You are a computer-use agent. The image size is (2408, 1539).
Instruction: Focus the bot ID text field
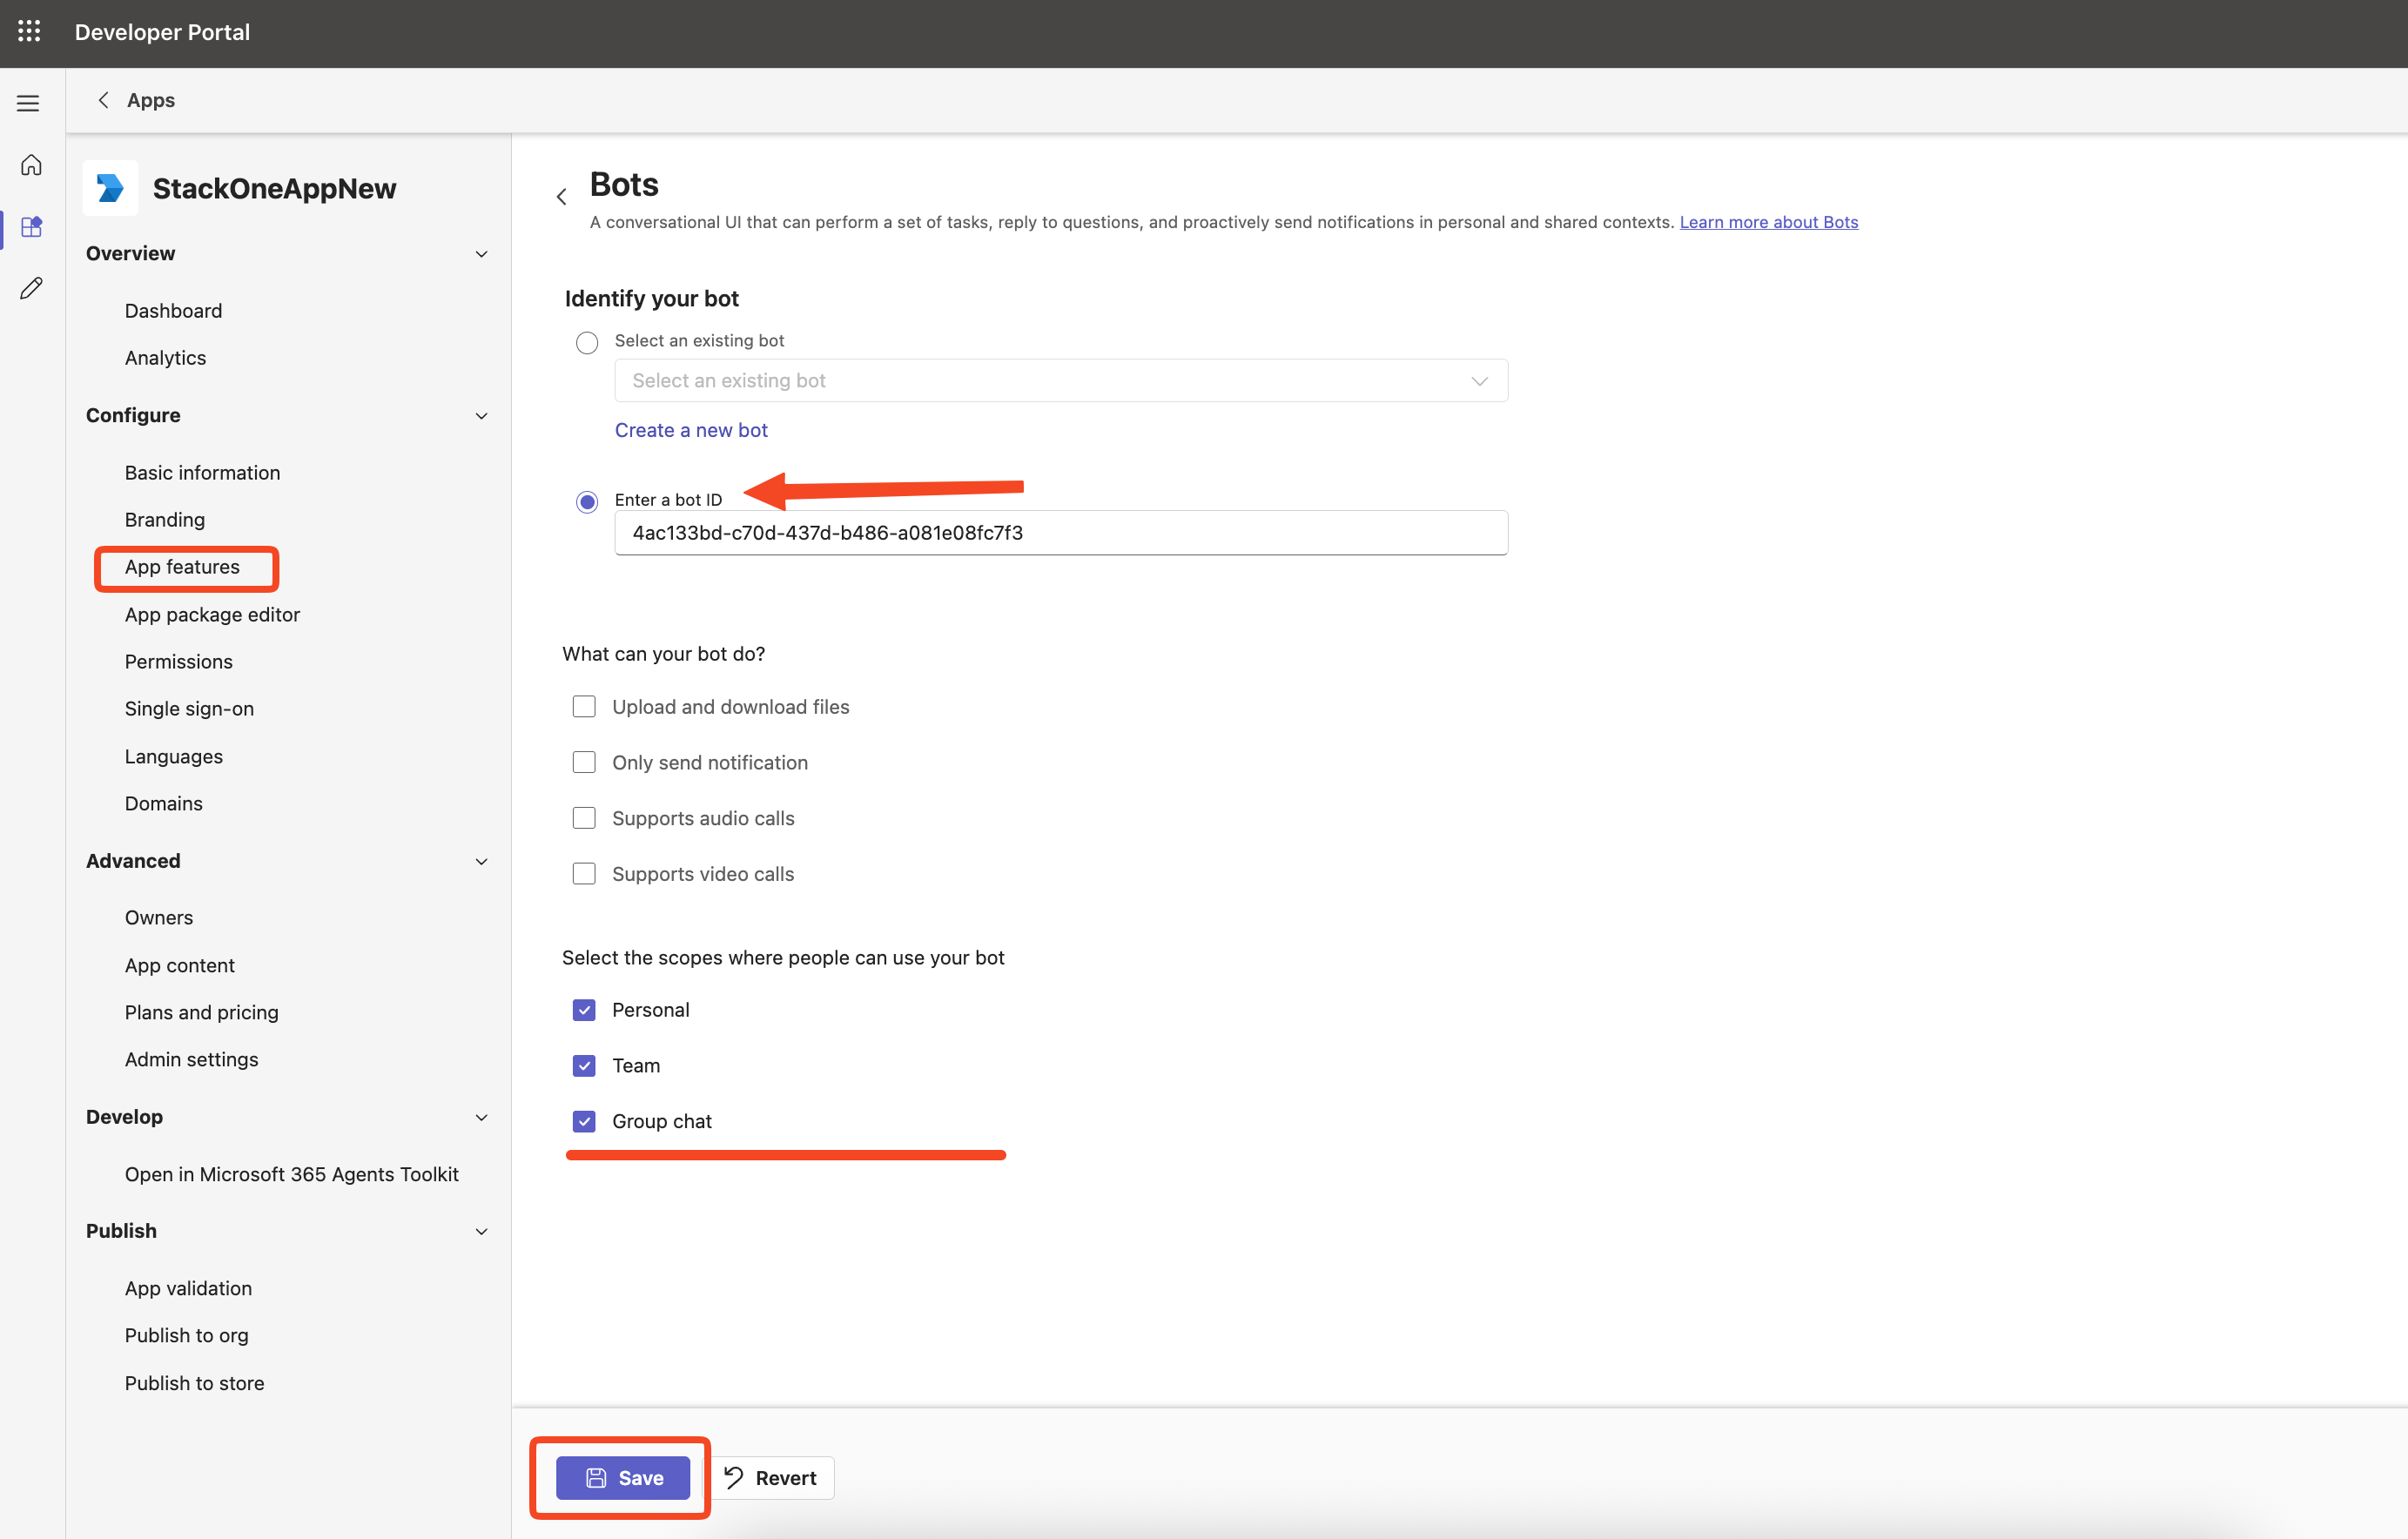[1061, 533]
